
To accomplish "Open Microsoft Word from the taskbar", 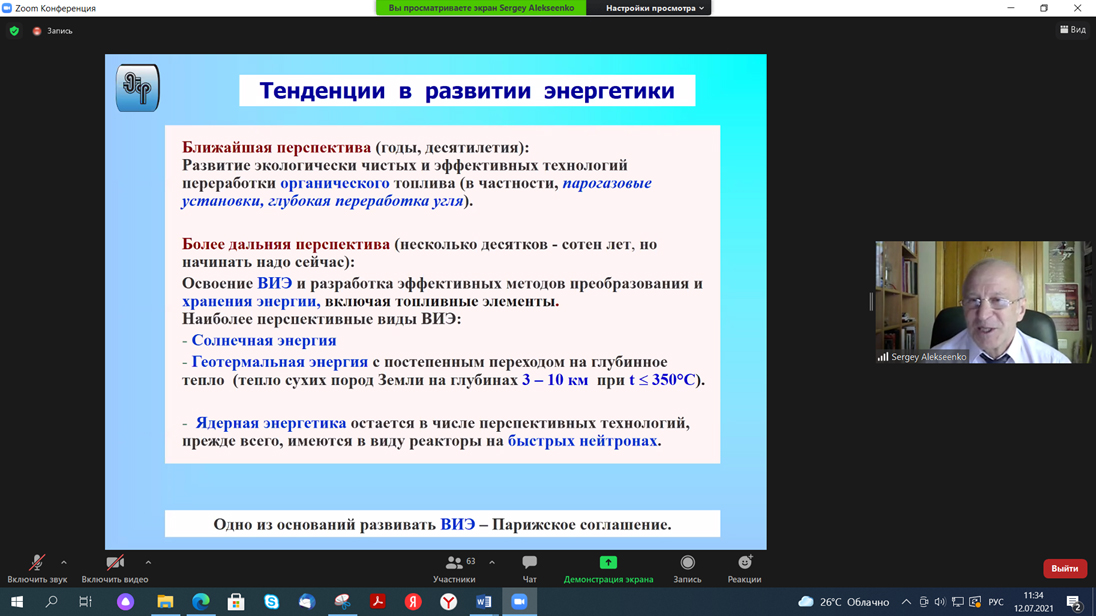I will click(x=484, y=602).
